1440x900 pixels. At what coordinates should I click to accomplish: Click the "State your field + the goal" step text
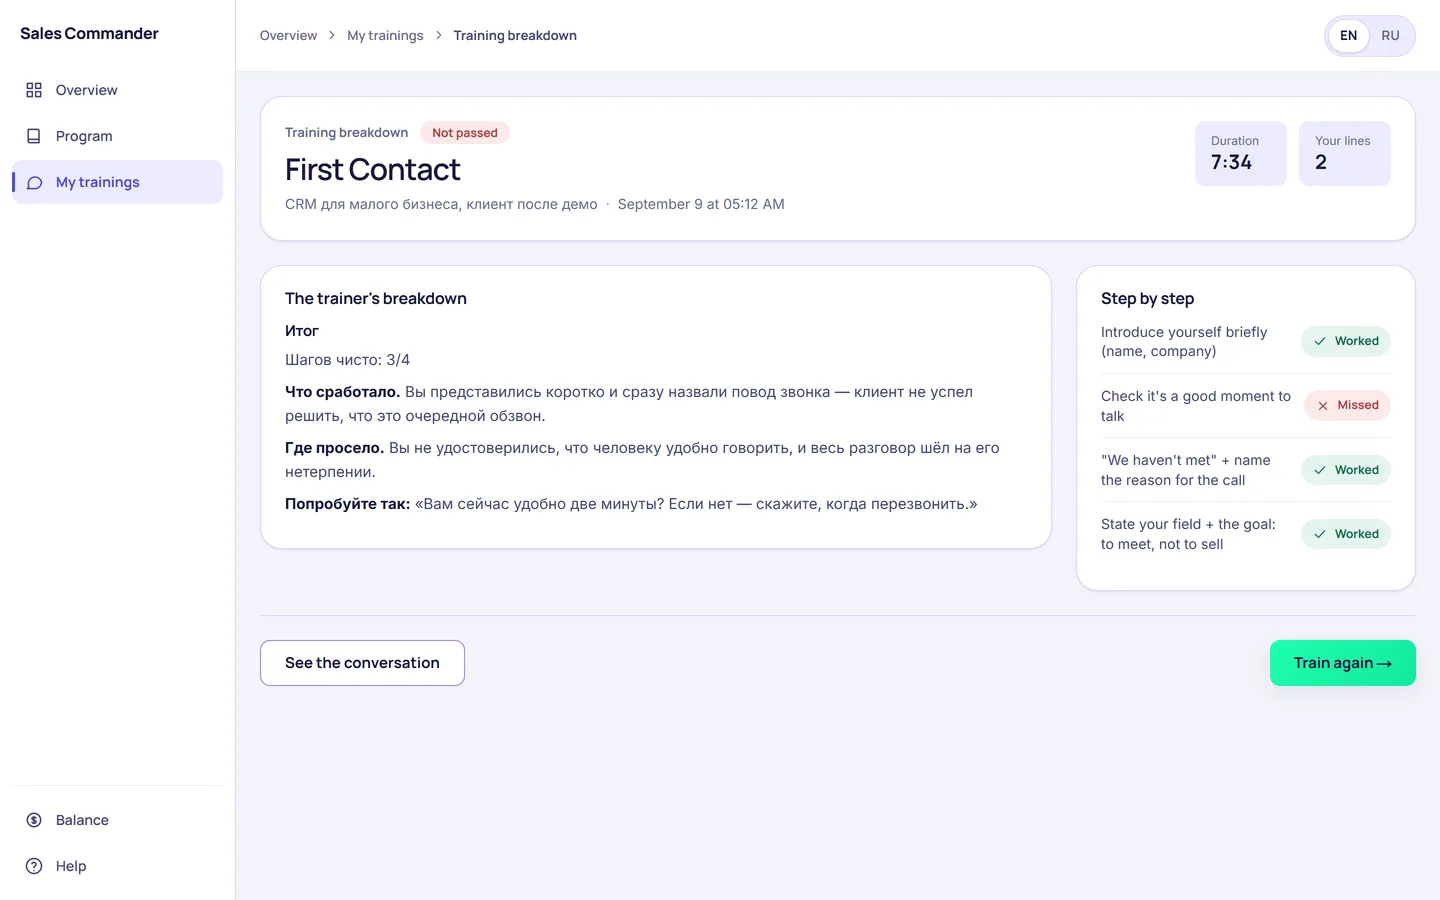(1188, 534)
